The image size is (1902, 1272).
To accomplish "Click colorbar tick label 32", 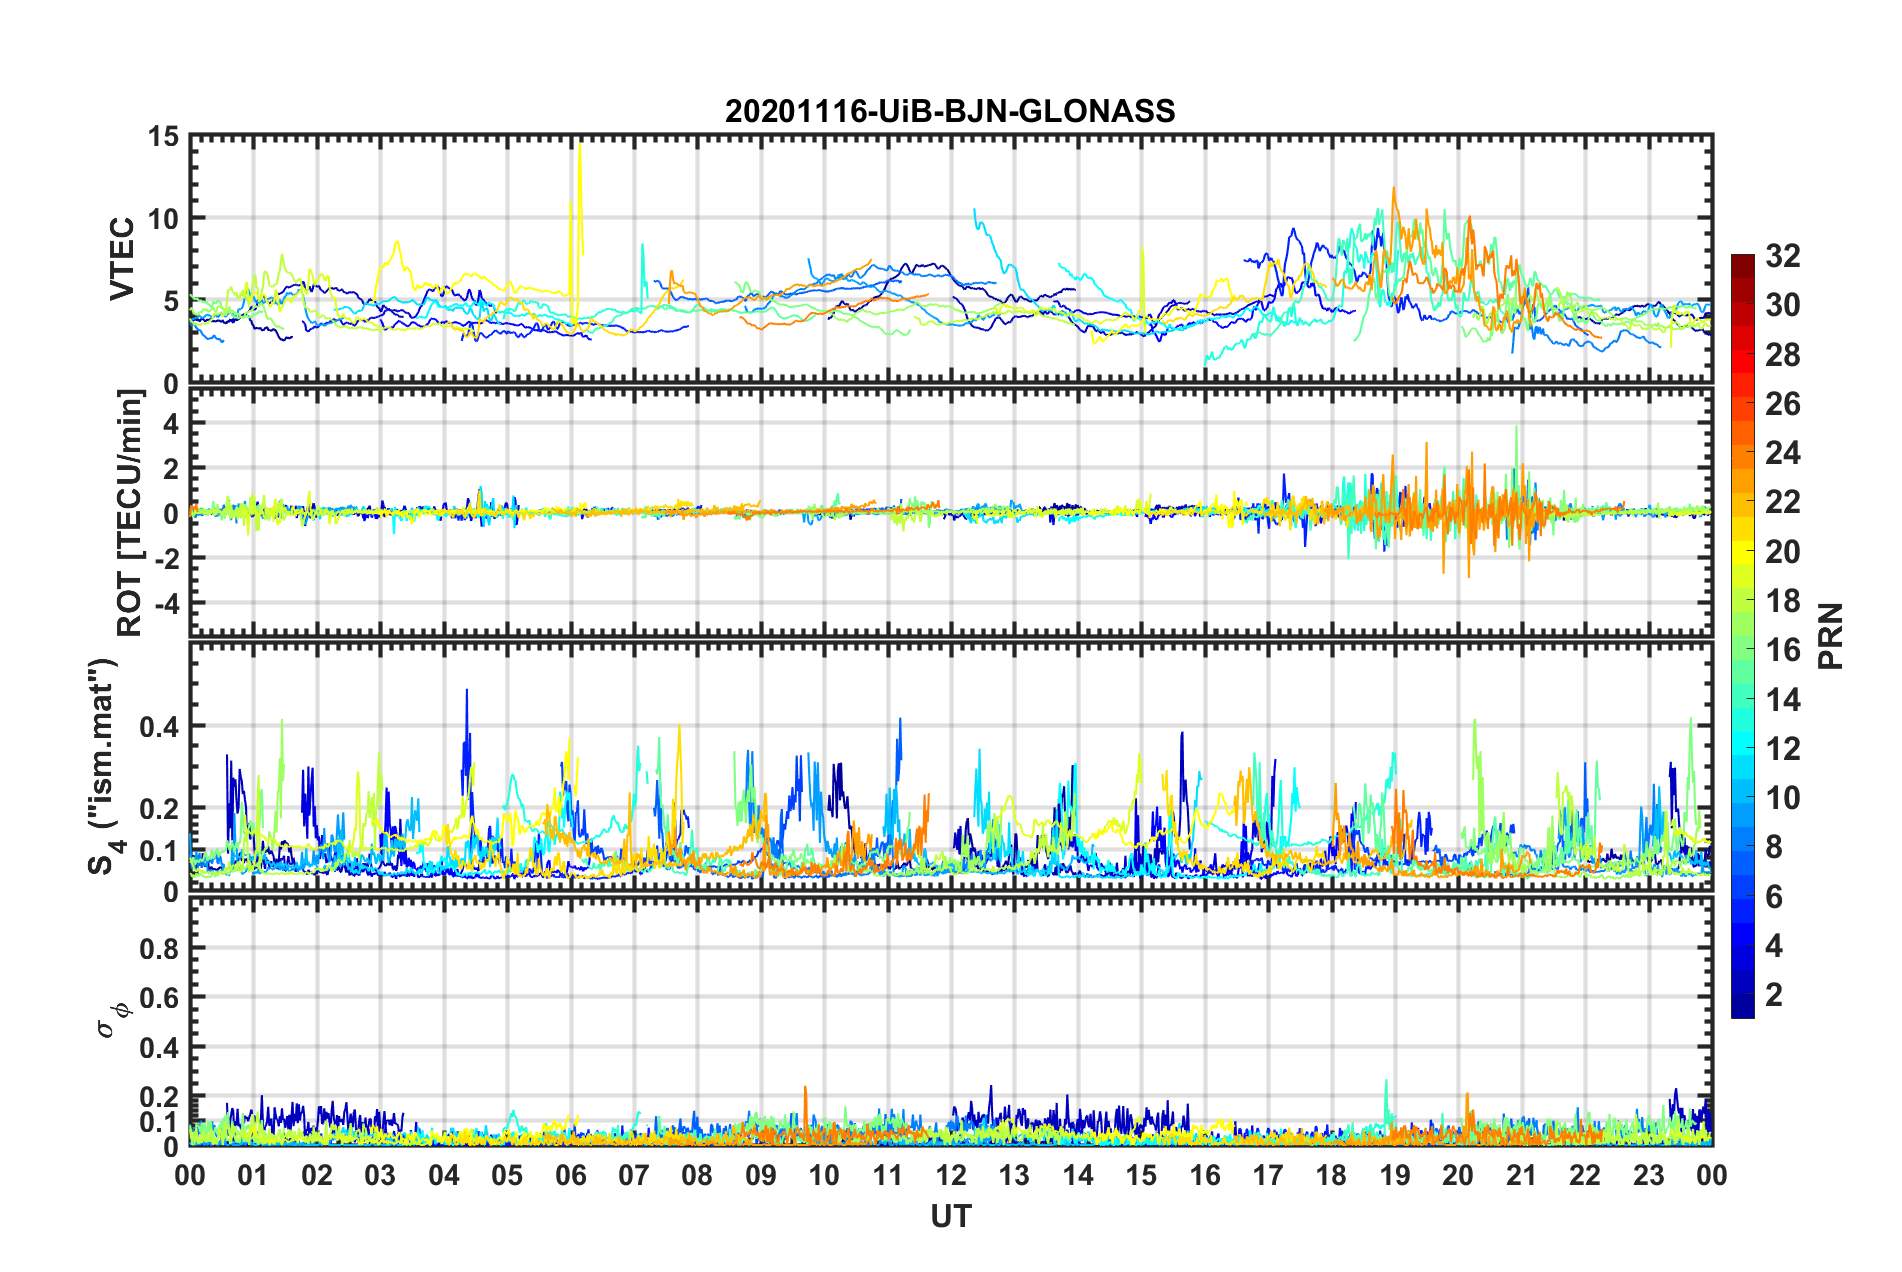I will [x=1782, y=256].
